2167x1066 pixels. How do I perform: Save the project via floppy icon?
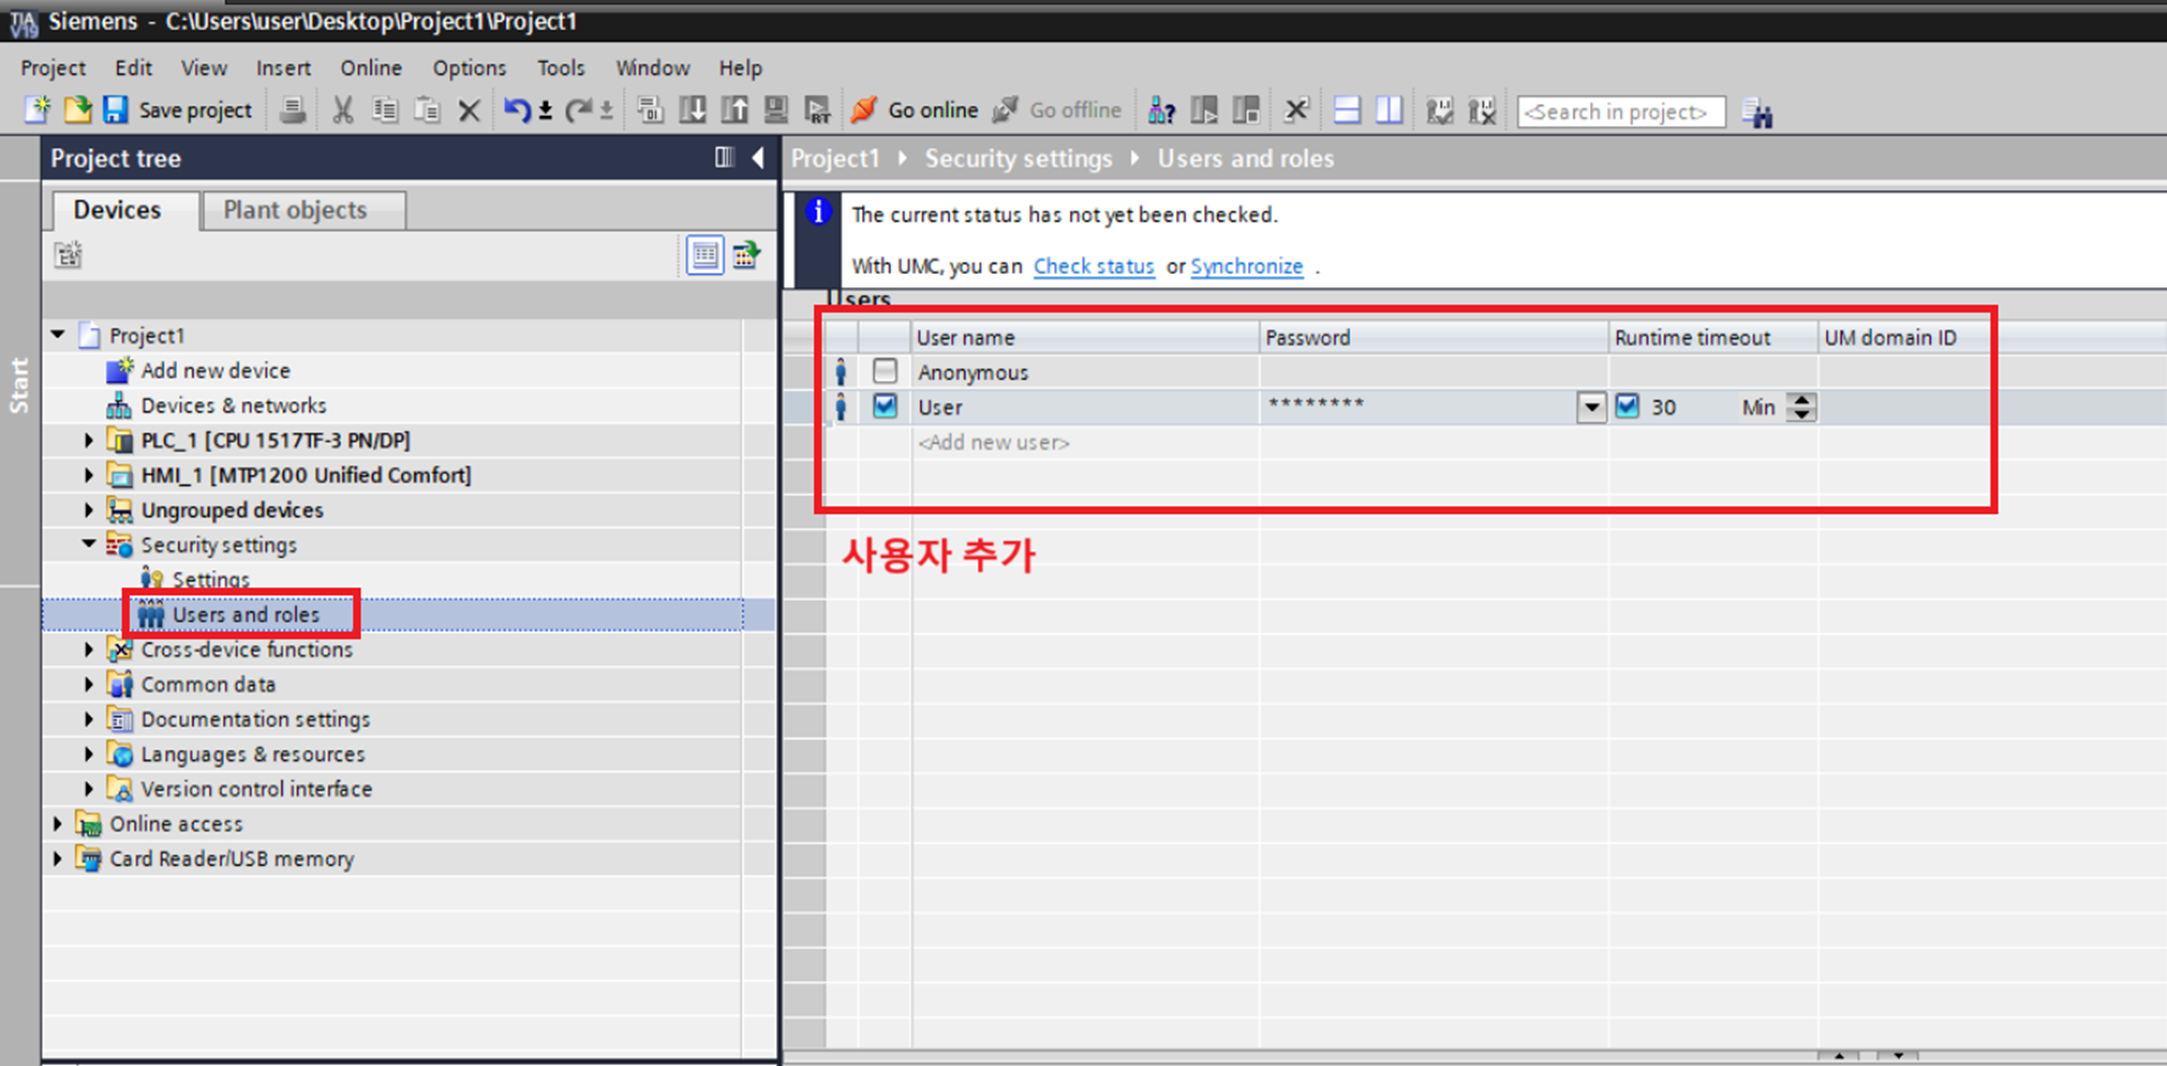pos(115,110)
